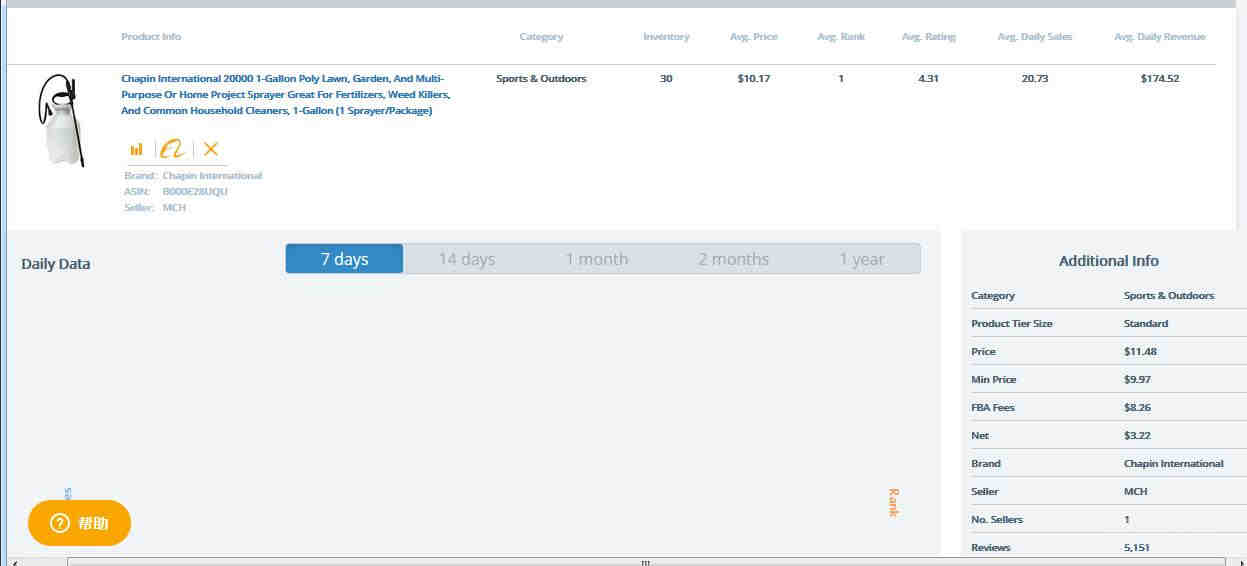
Task: Click the Alibaba logo icon
Action: (x=173, y=149)
